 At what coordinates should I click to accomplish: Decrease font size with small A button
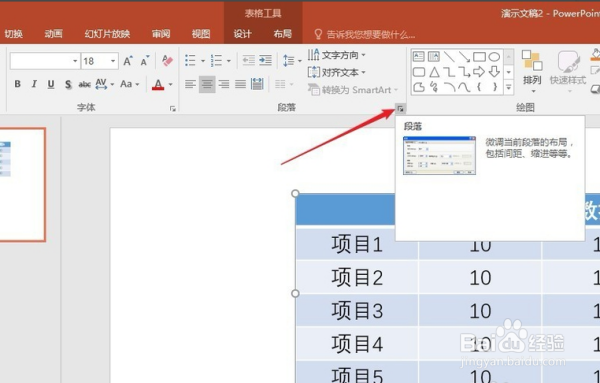click(145, 61)
